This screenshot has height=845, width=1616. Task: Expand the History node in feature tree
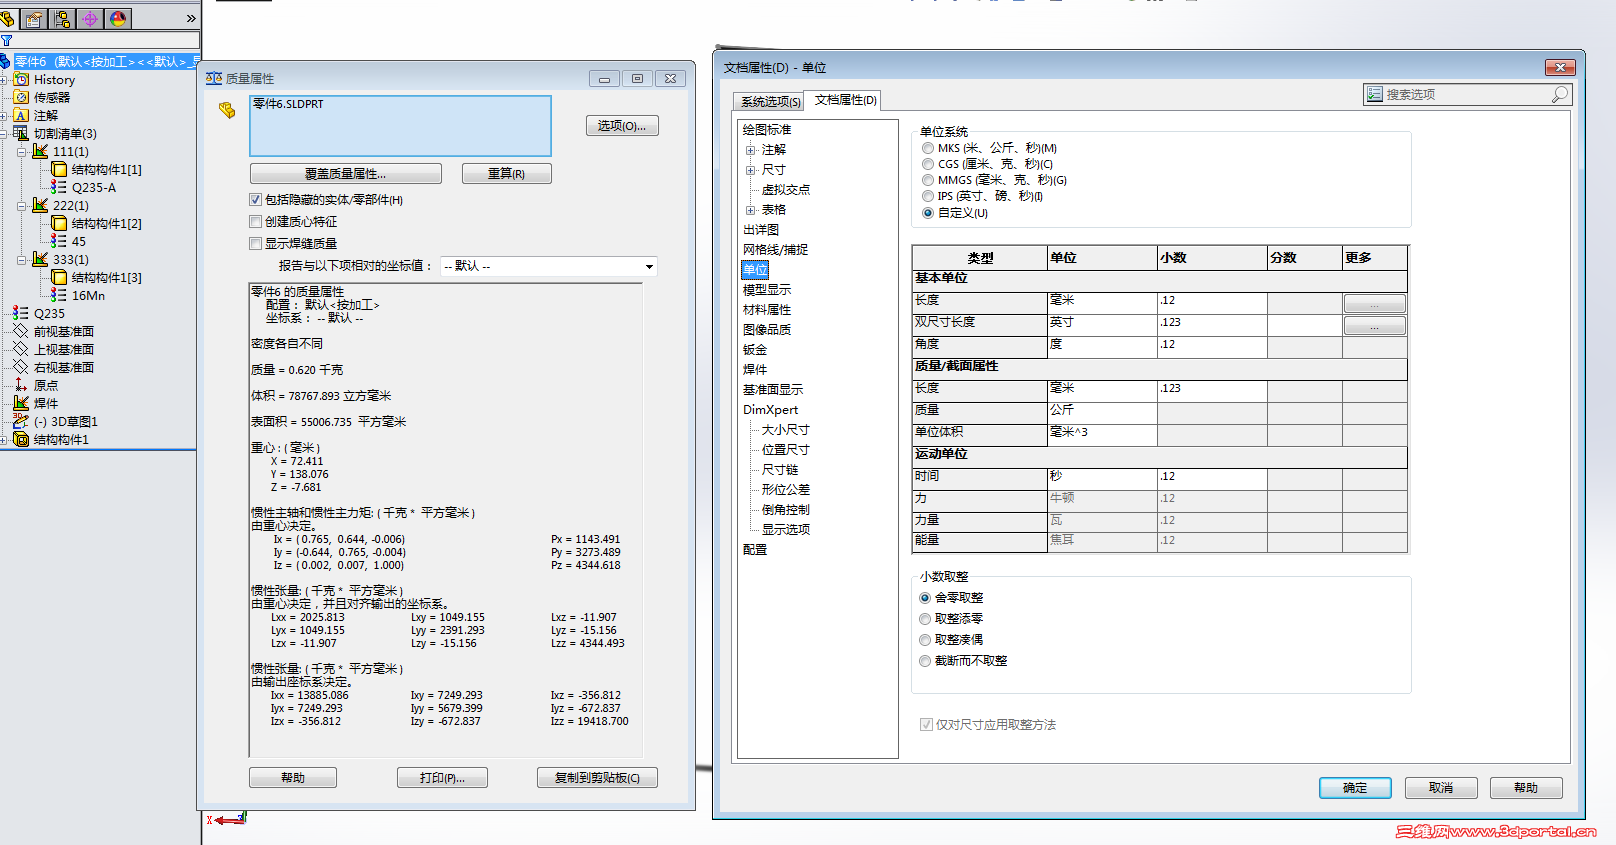[4, 80]
